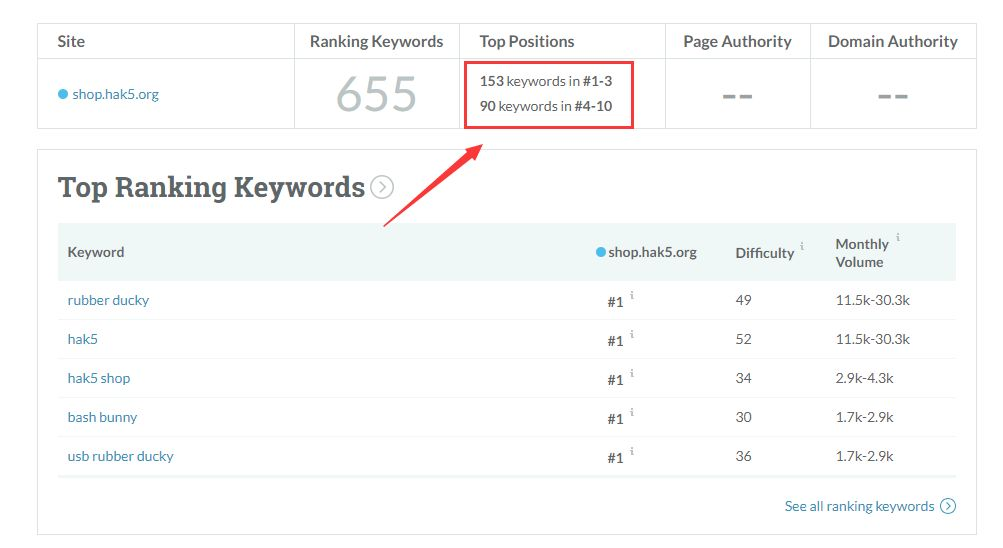Click the Top Ranking Keywords heading
The height and width of the screenshot is (548, 1003).
211,187
